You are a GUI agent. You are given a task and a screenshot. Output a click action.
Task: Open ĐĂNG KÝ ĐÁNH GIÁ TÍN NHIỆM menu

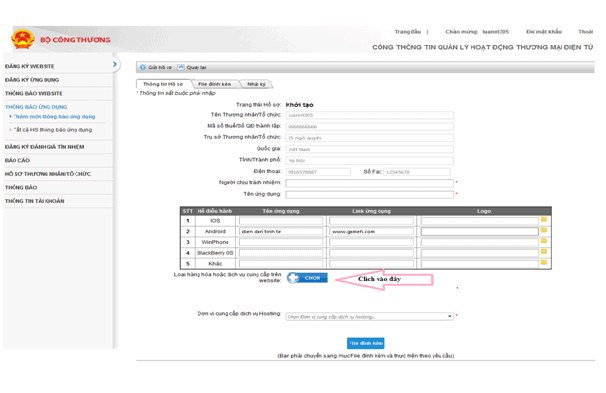pyautogui.click(x=44, y=147)
